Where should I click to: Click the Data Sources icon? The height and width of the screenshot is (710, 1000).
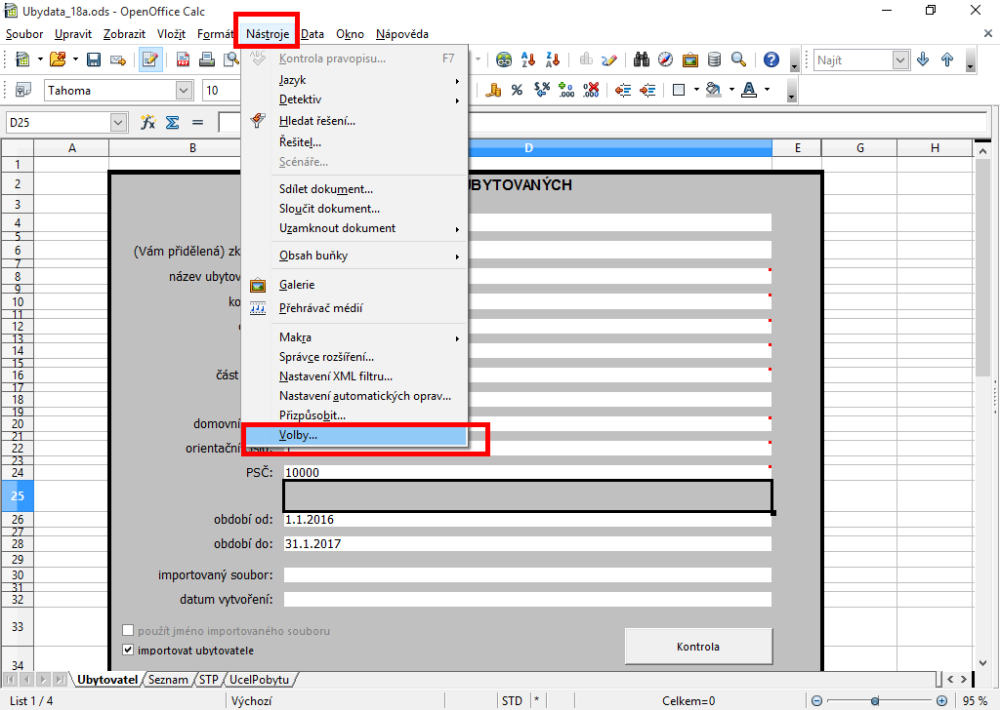(714, 60)
